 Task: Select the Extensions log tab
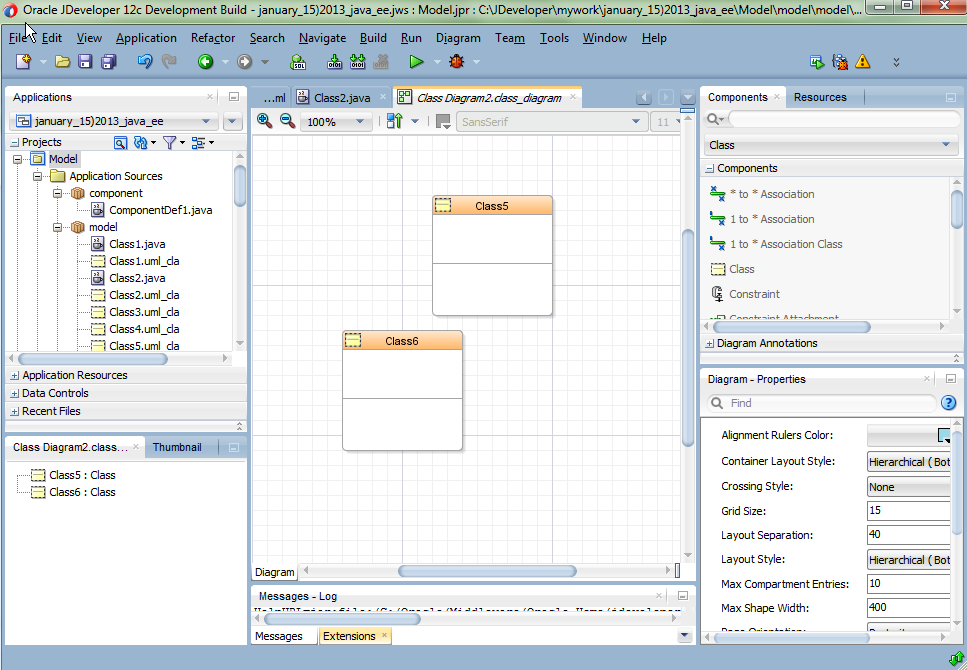349,636
